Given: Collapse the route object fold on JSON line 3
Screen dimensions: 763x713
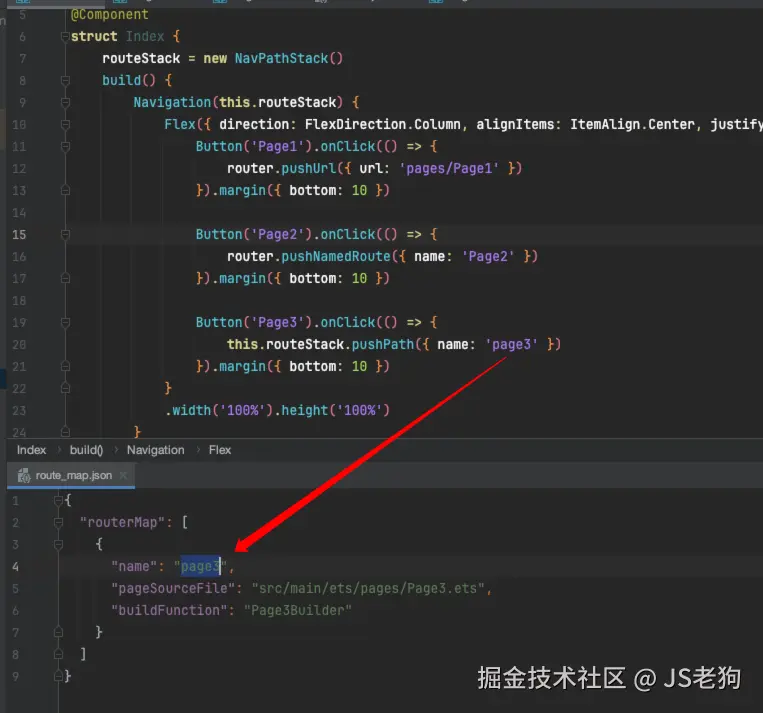Looking at the screenshot, I should tap(58, 544).
